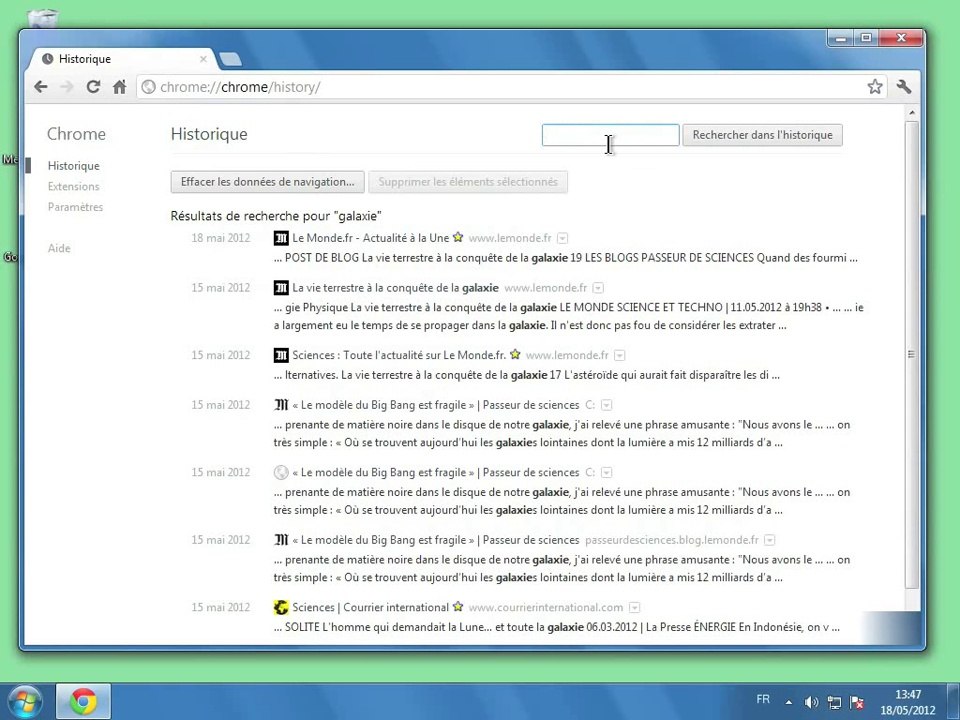
Task: Click the '18 mai 2012' date label
Action: tap(221, 238)
